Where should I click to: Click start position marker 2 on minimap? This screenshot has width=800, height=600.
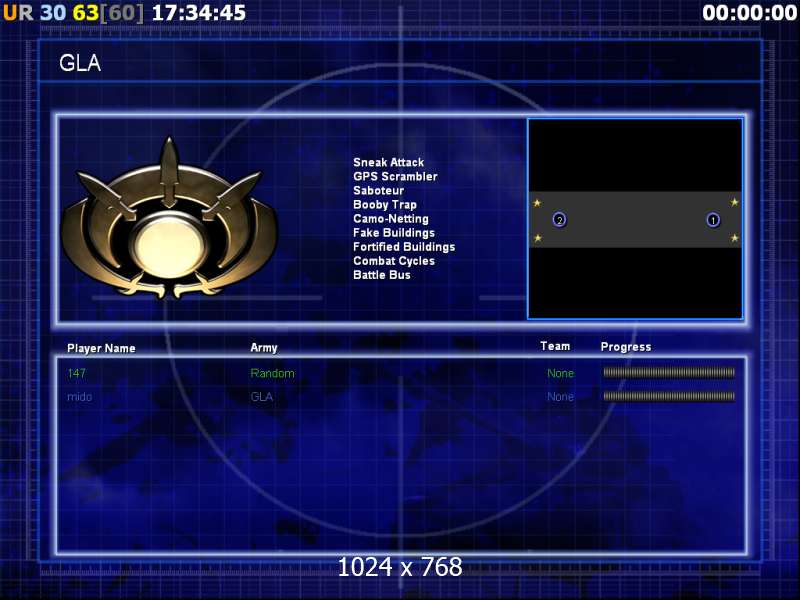[x=559, y=220]
